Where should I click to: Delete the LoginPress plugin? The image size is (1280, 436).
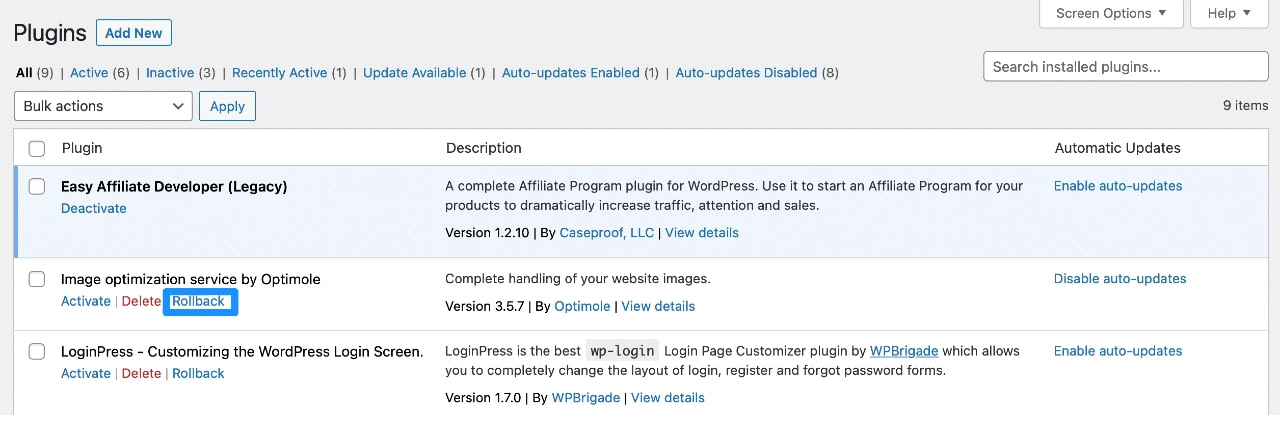[x=141, y=374]
